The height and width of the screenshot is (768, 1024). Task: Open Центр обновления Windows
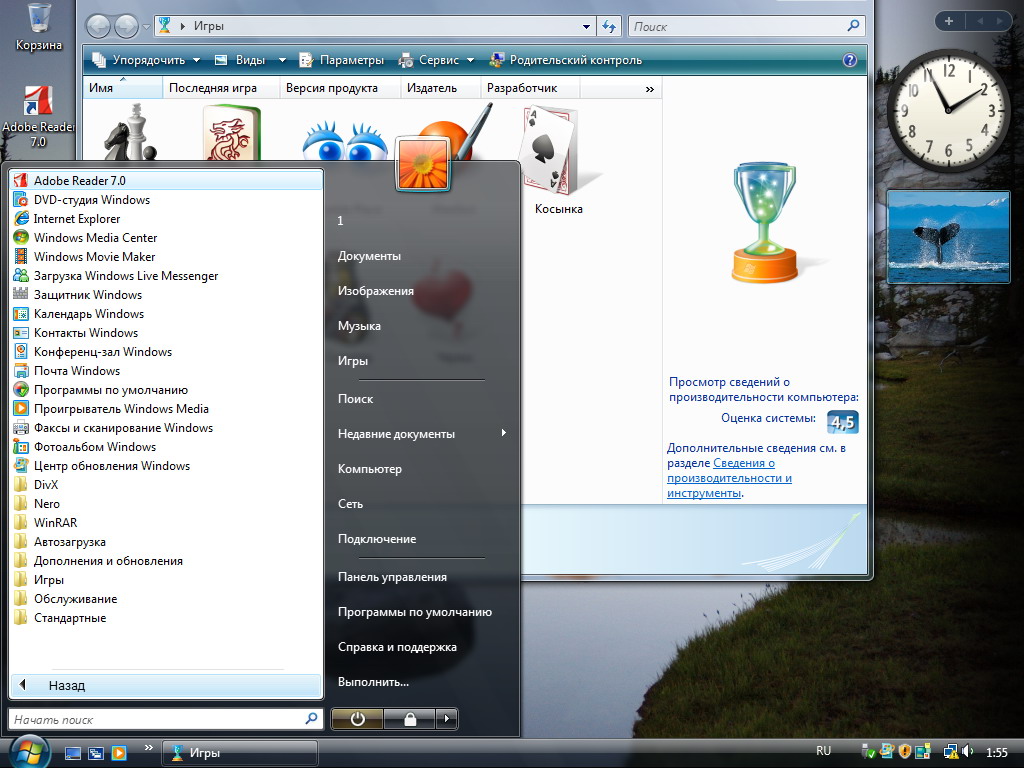(166, 466)
